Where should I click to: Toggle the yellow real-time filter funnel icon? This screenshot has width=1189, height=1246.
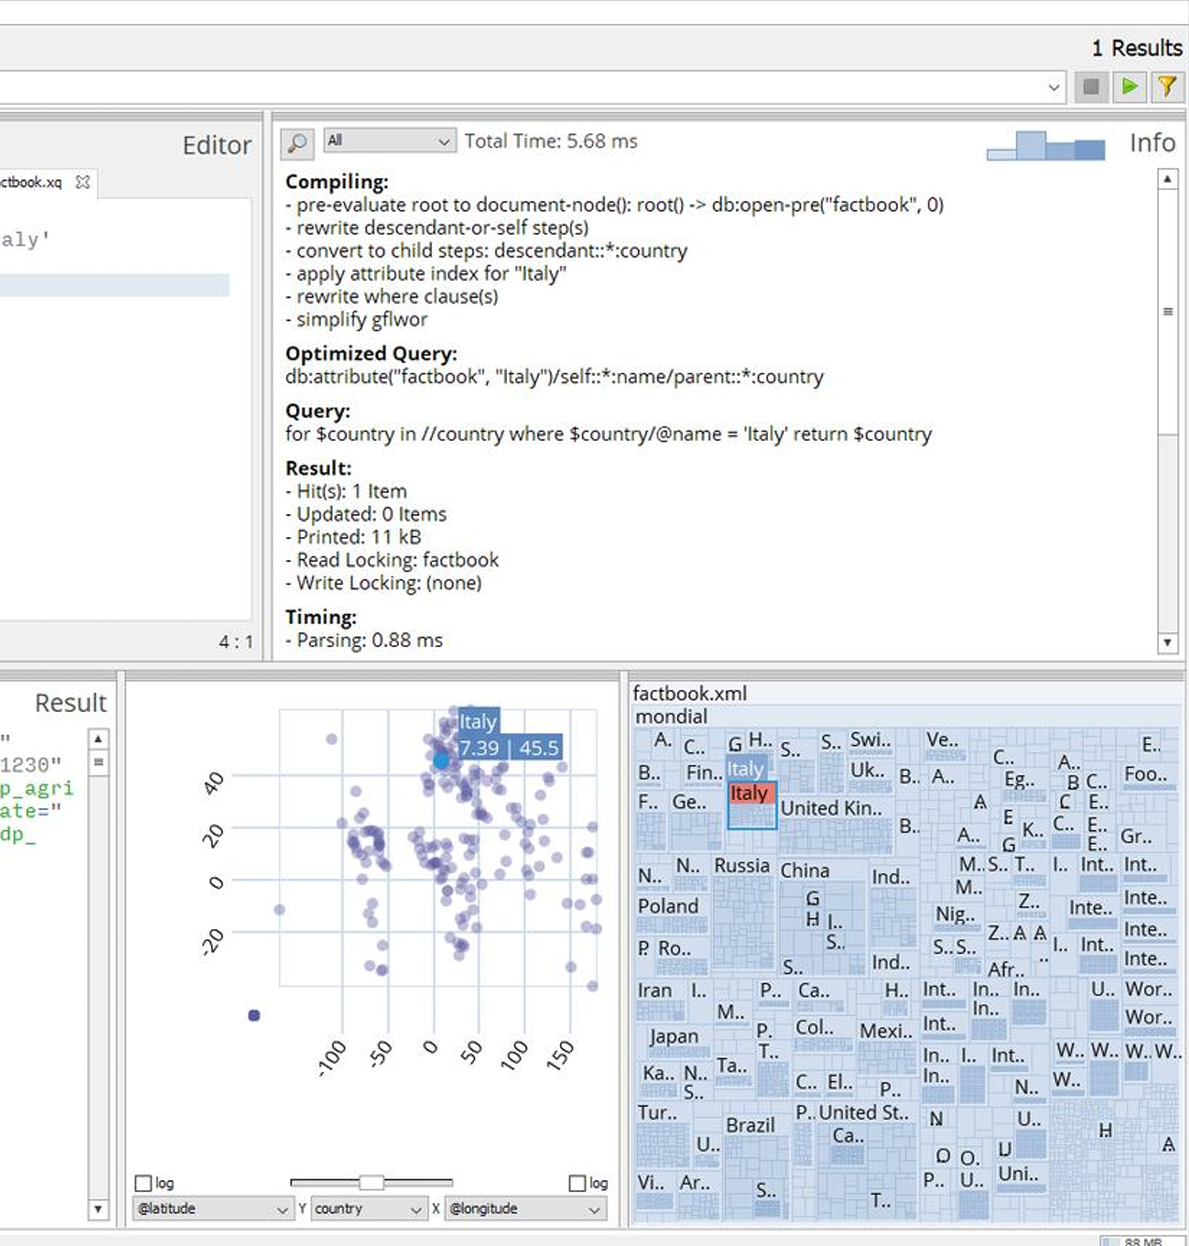(x=1166, y=87)
